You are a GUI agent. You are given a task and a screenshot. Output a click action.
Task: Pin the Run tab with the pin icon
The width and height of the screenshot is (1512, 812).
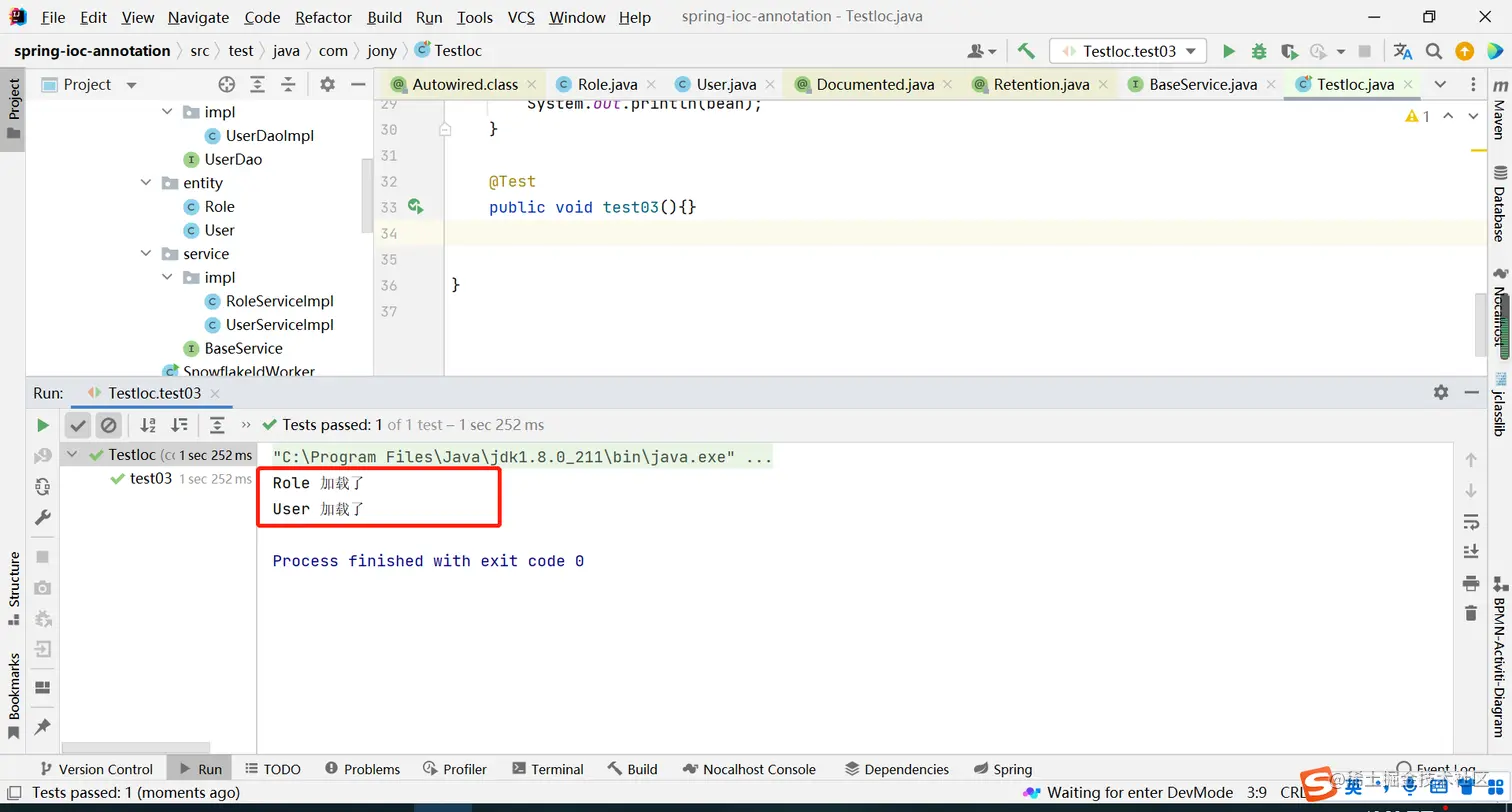(x=42, y=727)
